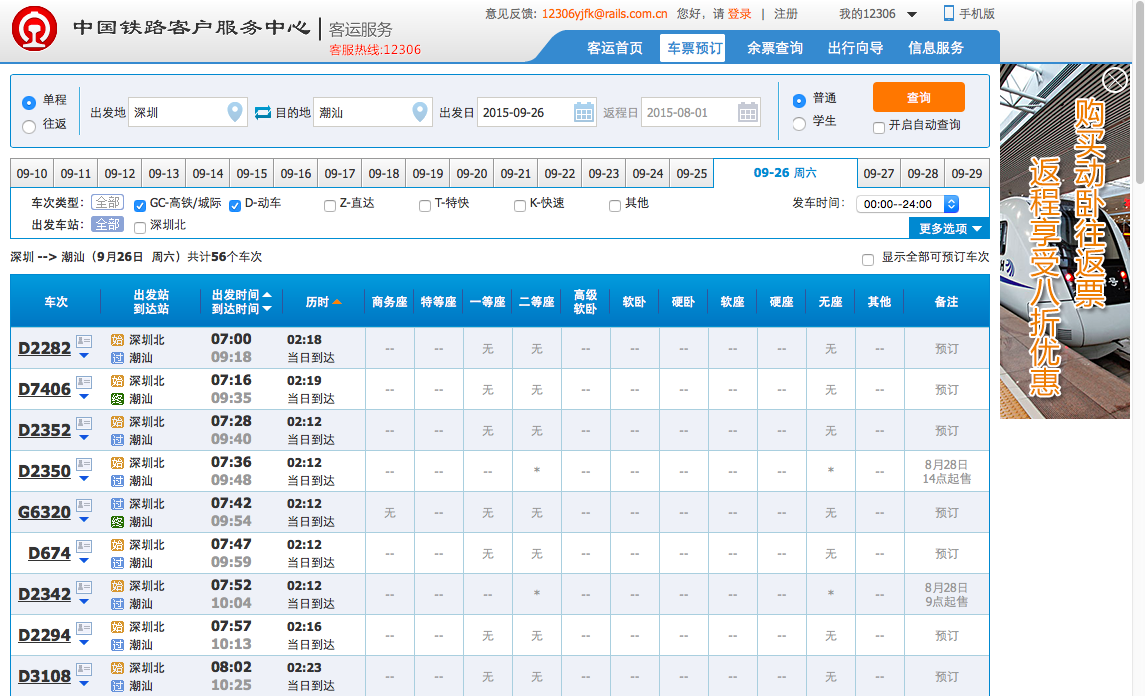This screenshot has height=696, width=1145.
Task: Show ticket price card for D7406
Action: tap(84, 382)
